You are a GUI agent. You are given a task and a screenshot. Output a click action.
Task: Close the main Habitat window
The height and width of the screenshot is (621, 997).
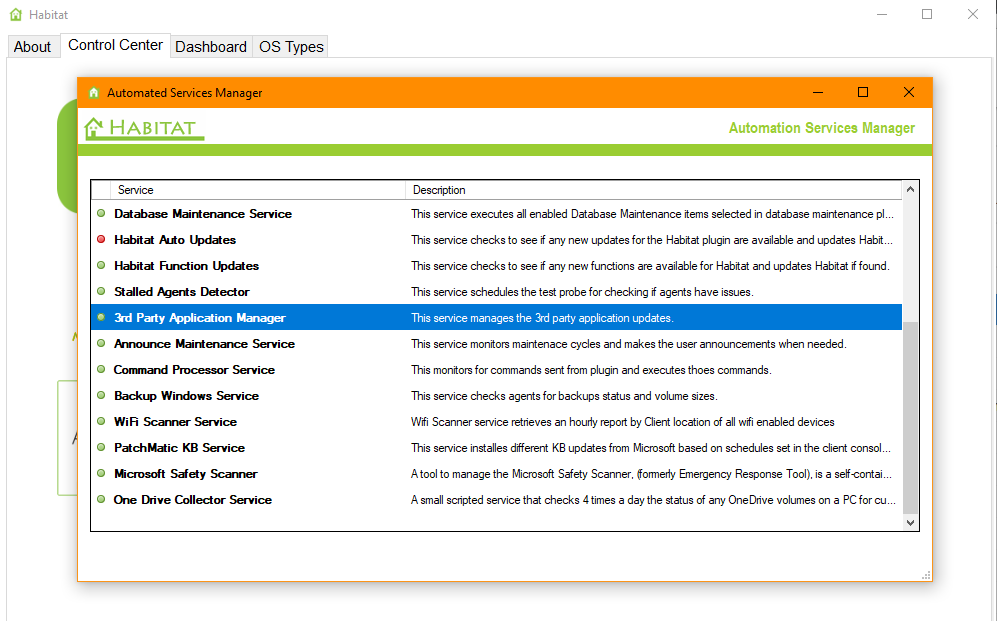tap(972, 15)
